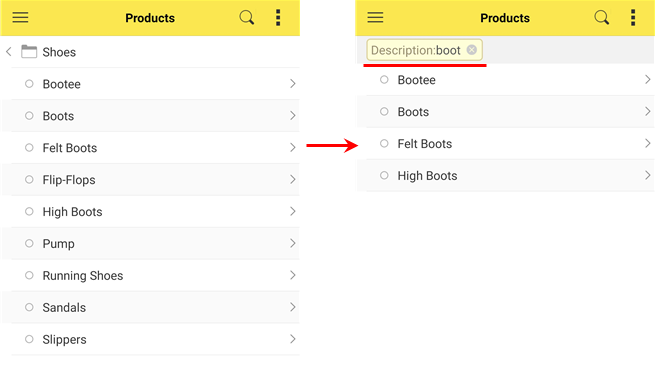Open Felt Boots chevron in filtered results
The height and width of the screenshot is (379, 655).
point(647,143)
